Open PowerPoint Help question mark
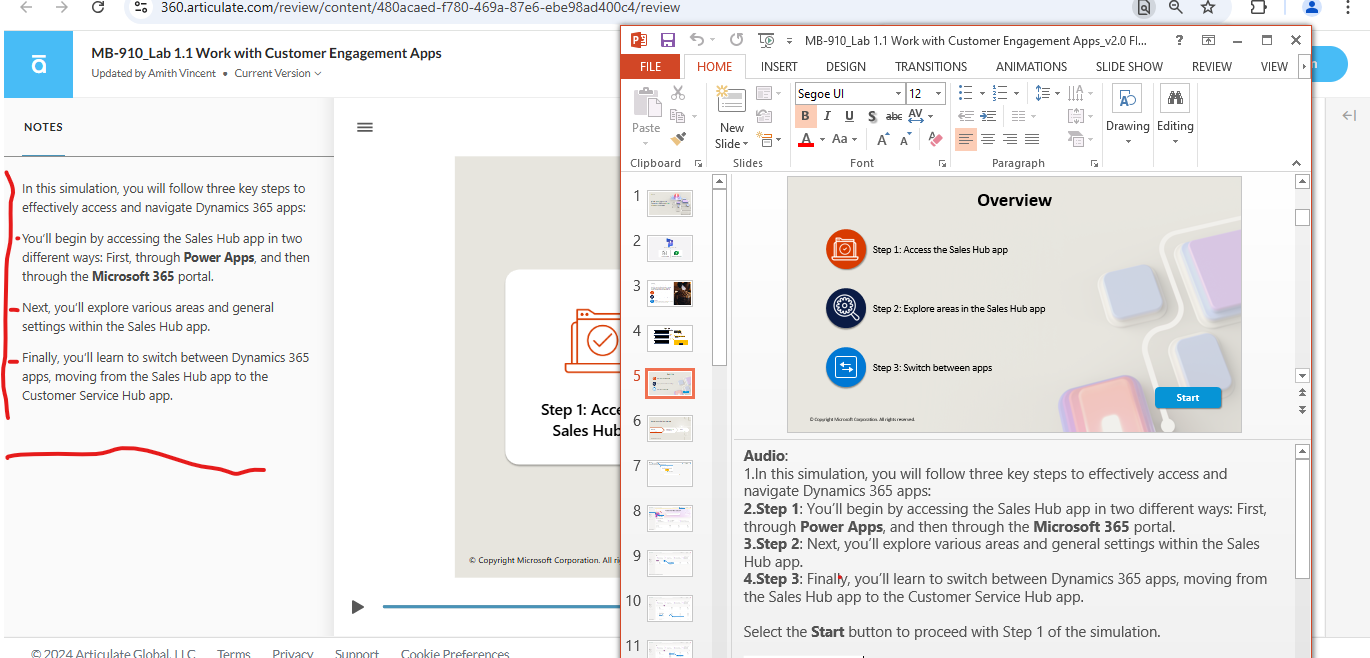Viewport: 1370px width, 658px height. pyautogui.click(x=1180, y=40)
